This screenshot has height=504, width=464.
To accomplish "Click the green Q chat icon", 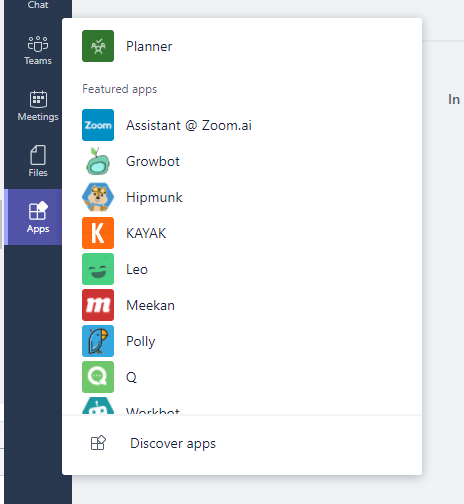I will click(98, 377).
